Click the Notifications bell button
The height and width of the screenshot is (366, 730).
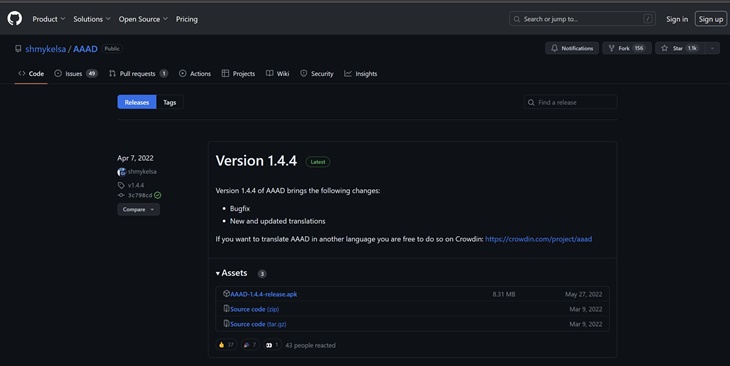(572, 48)
